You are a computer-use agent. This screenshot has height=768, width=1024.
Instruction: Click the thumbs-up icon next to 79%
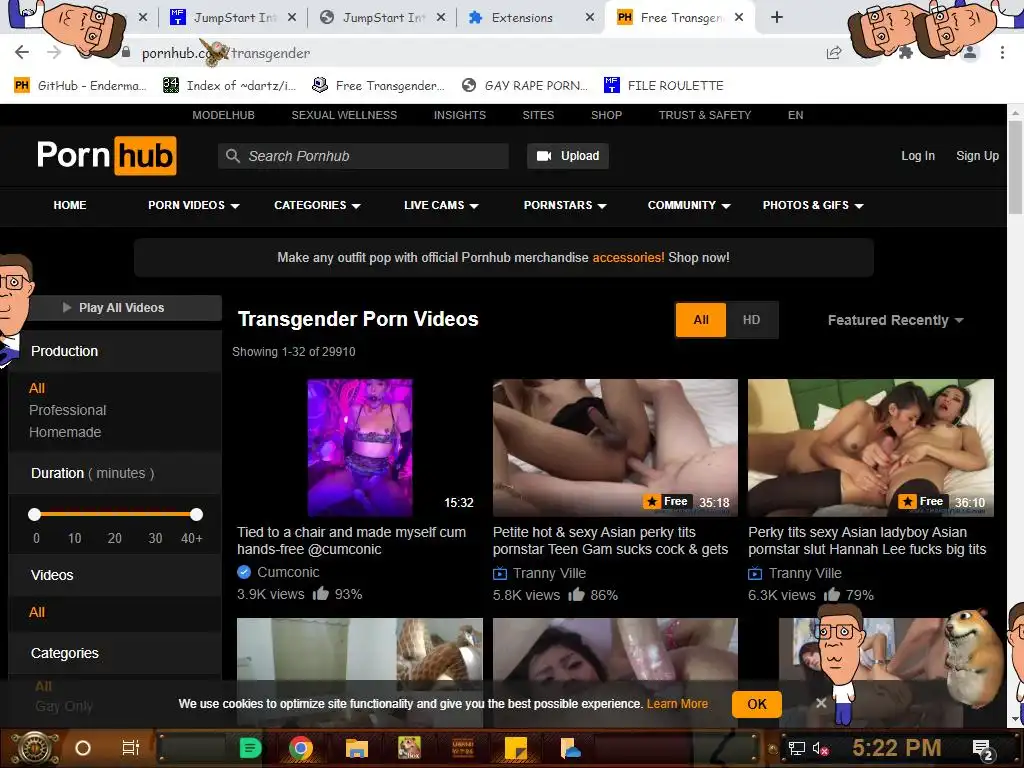tap(831, 594)
